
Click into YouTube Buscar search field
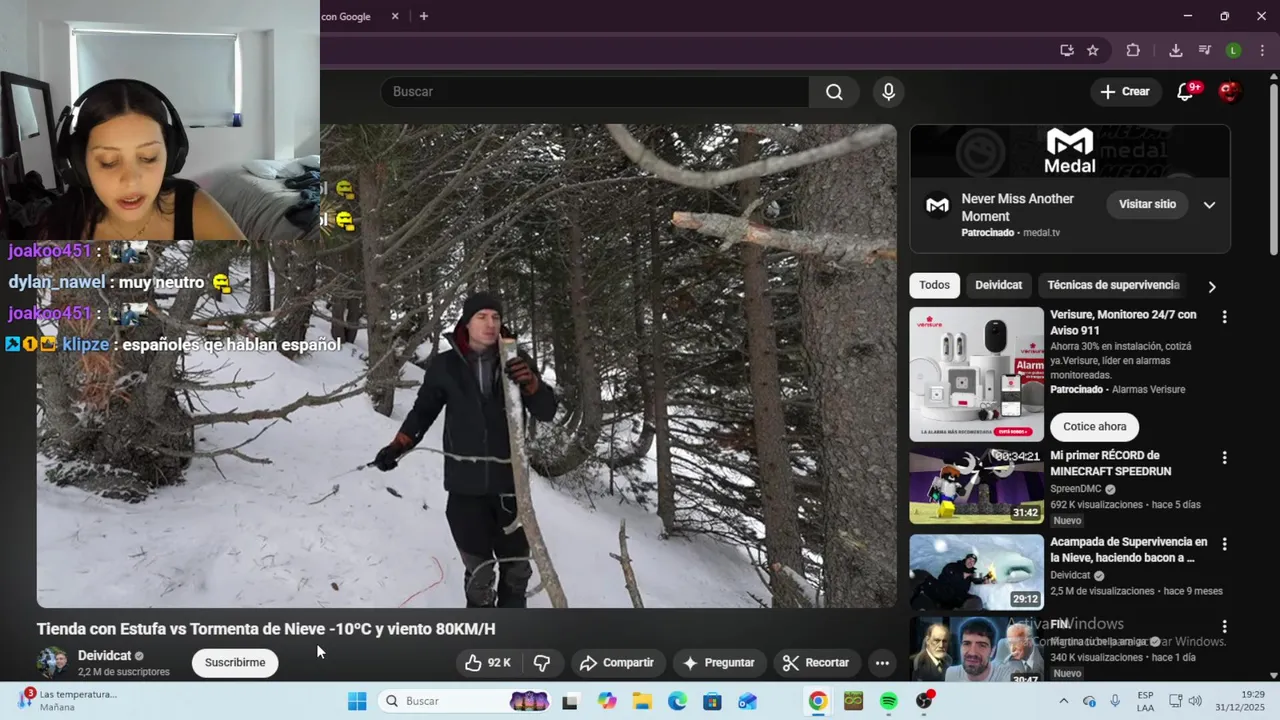(594, 92)
